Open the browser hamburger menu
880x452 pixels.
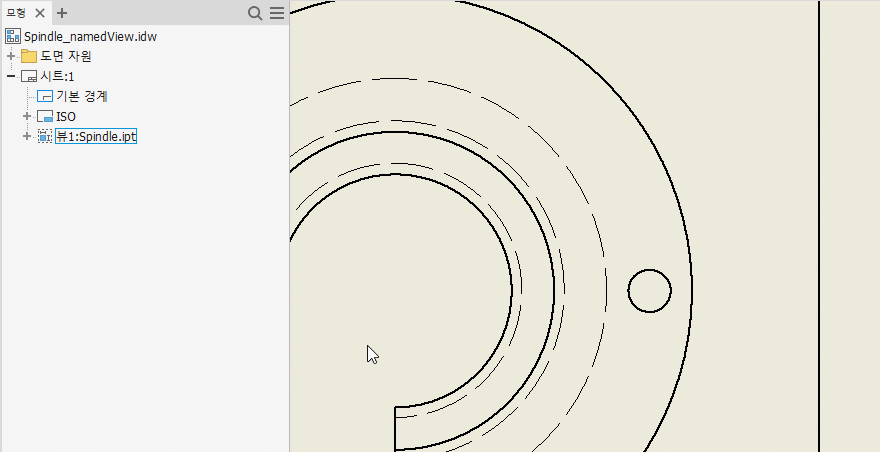pyautogui.click(x=277, y=13)
